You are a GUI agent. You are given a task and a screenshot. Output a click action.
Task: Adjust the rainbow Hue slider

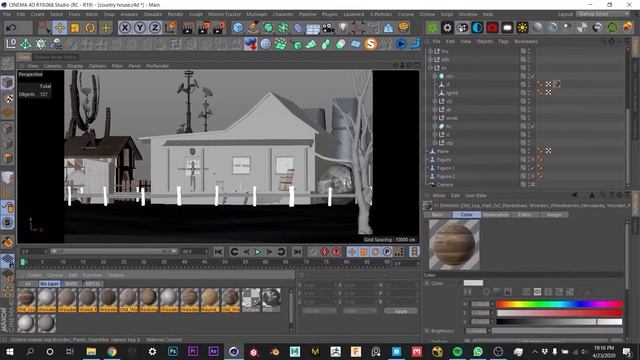(x=559, y=304)
